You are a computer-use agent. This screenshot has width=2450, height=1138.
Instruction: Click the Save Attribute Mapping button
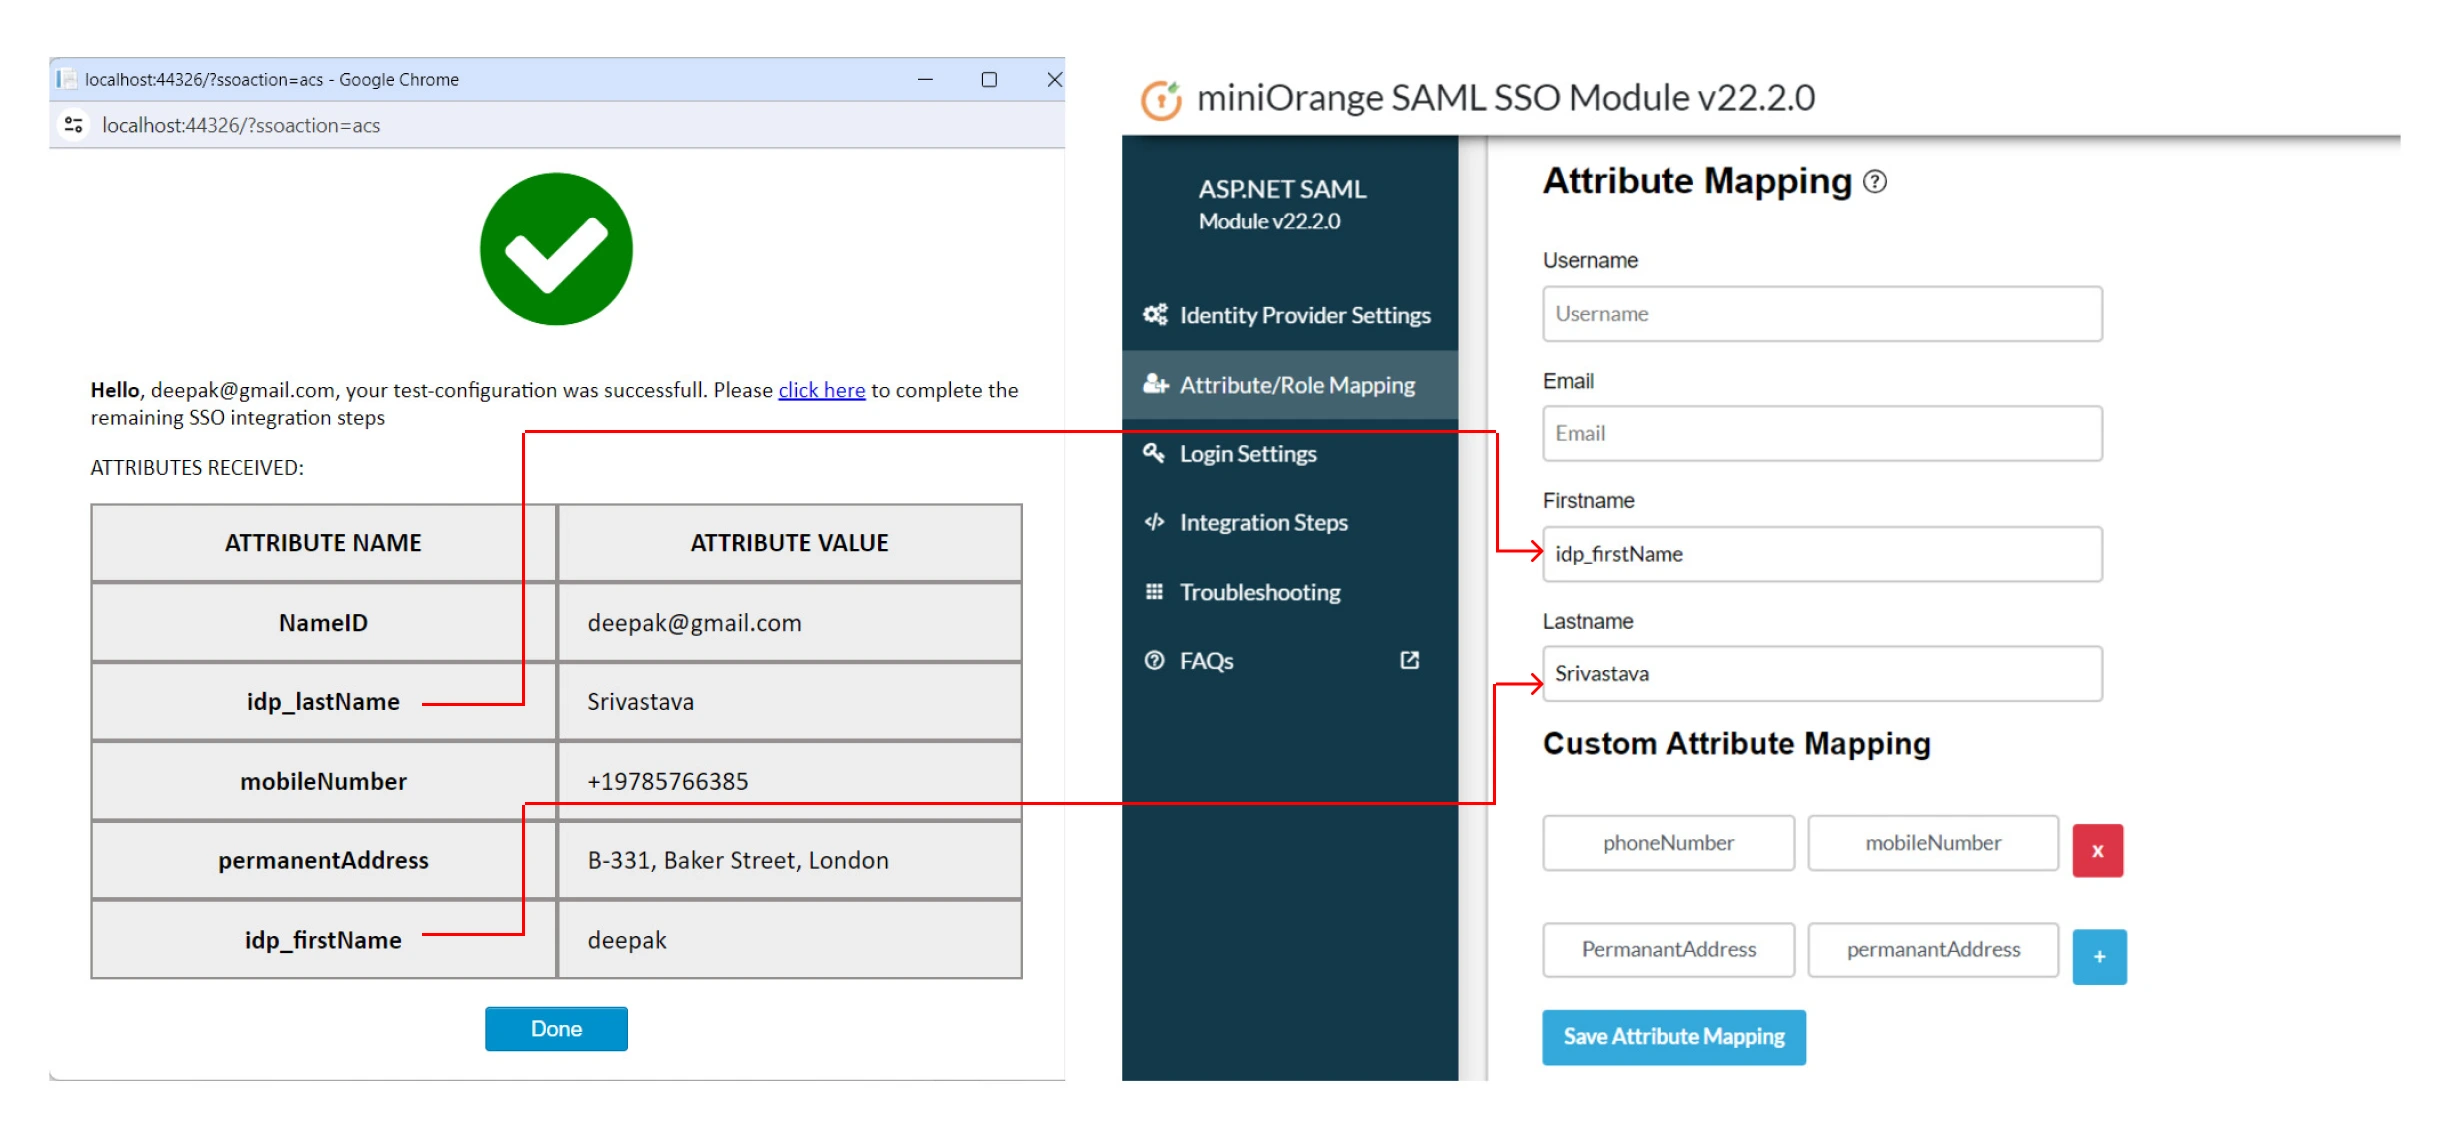point(1673,1037)
